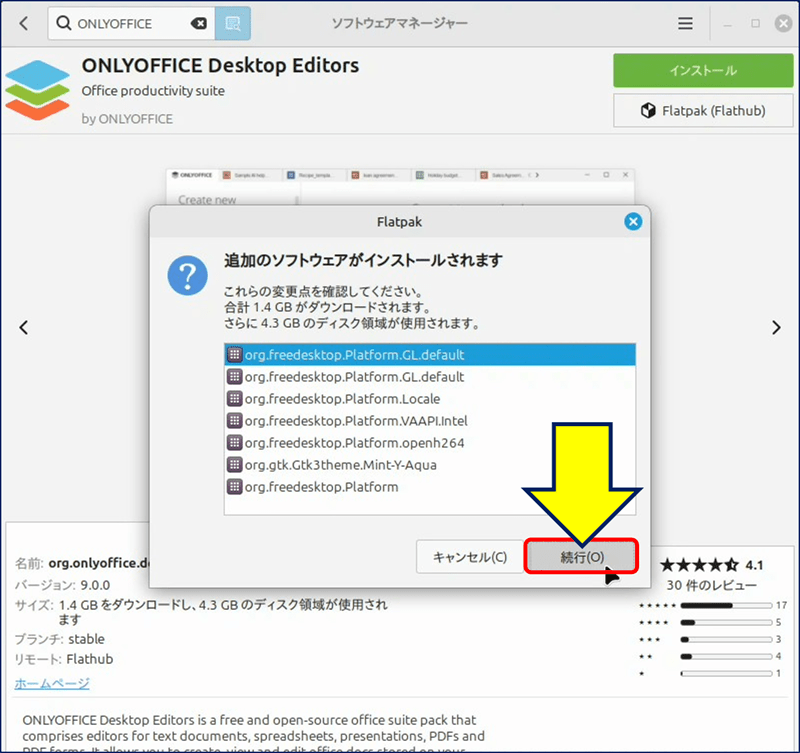800x753 pixels.
Task: Go back with the back arrow
Action: [23, 23]
